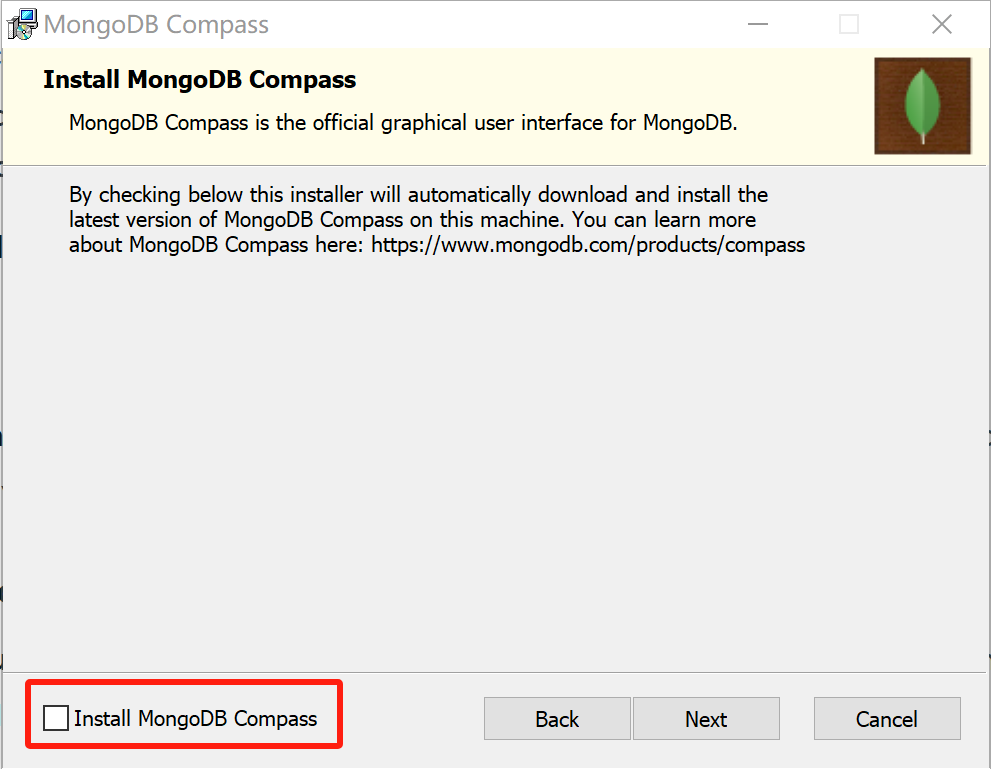Enable the Install MongoDB Compass checkbox
This screenshot has height=769, width=991.
click(56, 717)
